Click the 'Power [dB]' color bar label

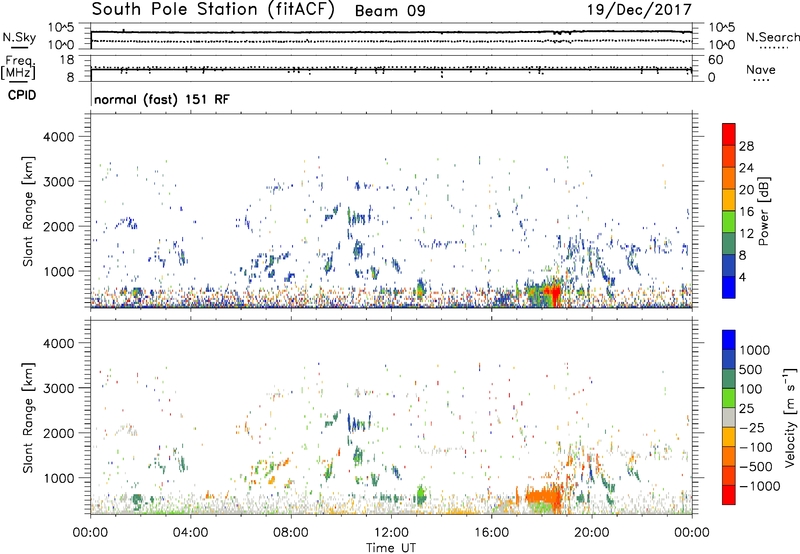coord(764,211)
